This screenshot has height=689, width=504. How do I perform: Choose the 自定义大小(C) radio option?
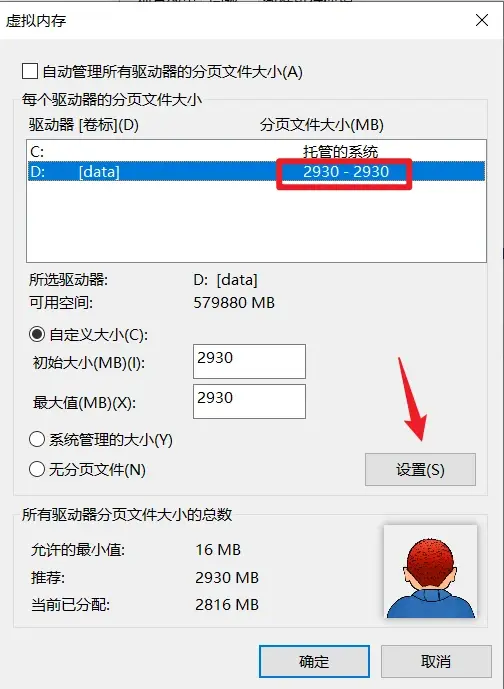37,334
